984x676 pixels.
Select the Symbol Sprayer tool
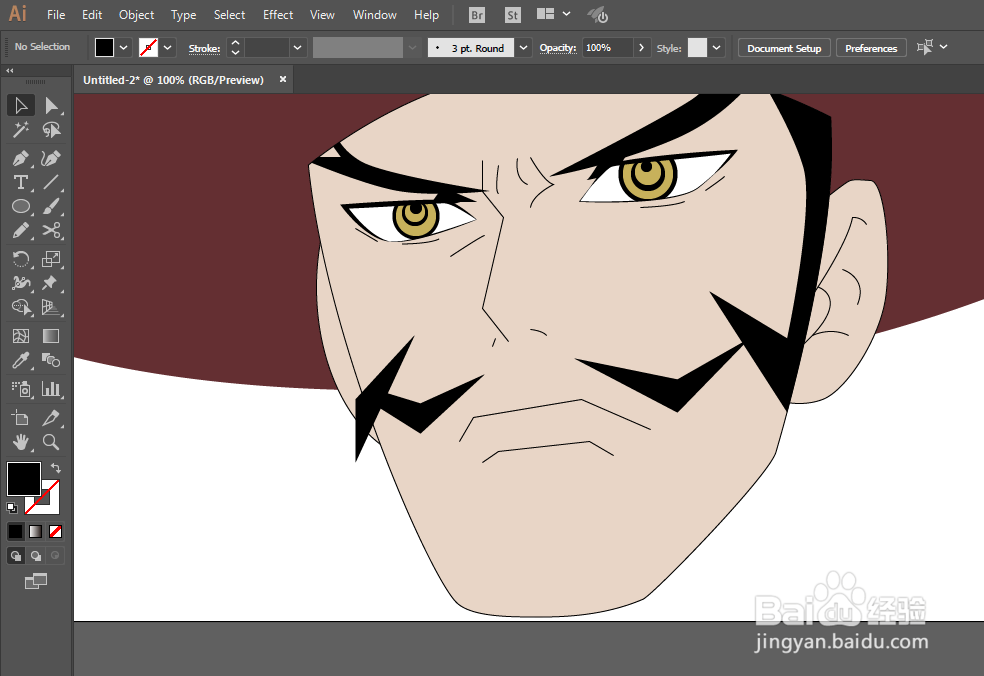pyautogui.click(x=21, y=389)
